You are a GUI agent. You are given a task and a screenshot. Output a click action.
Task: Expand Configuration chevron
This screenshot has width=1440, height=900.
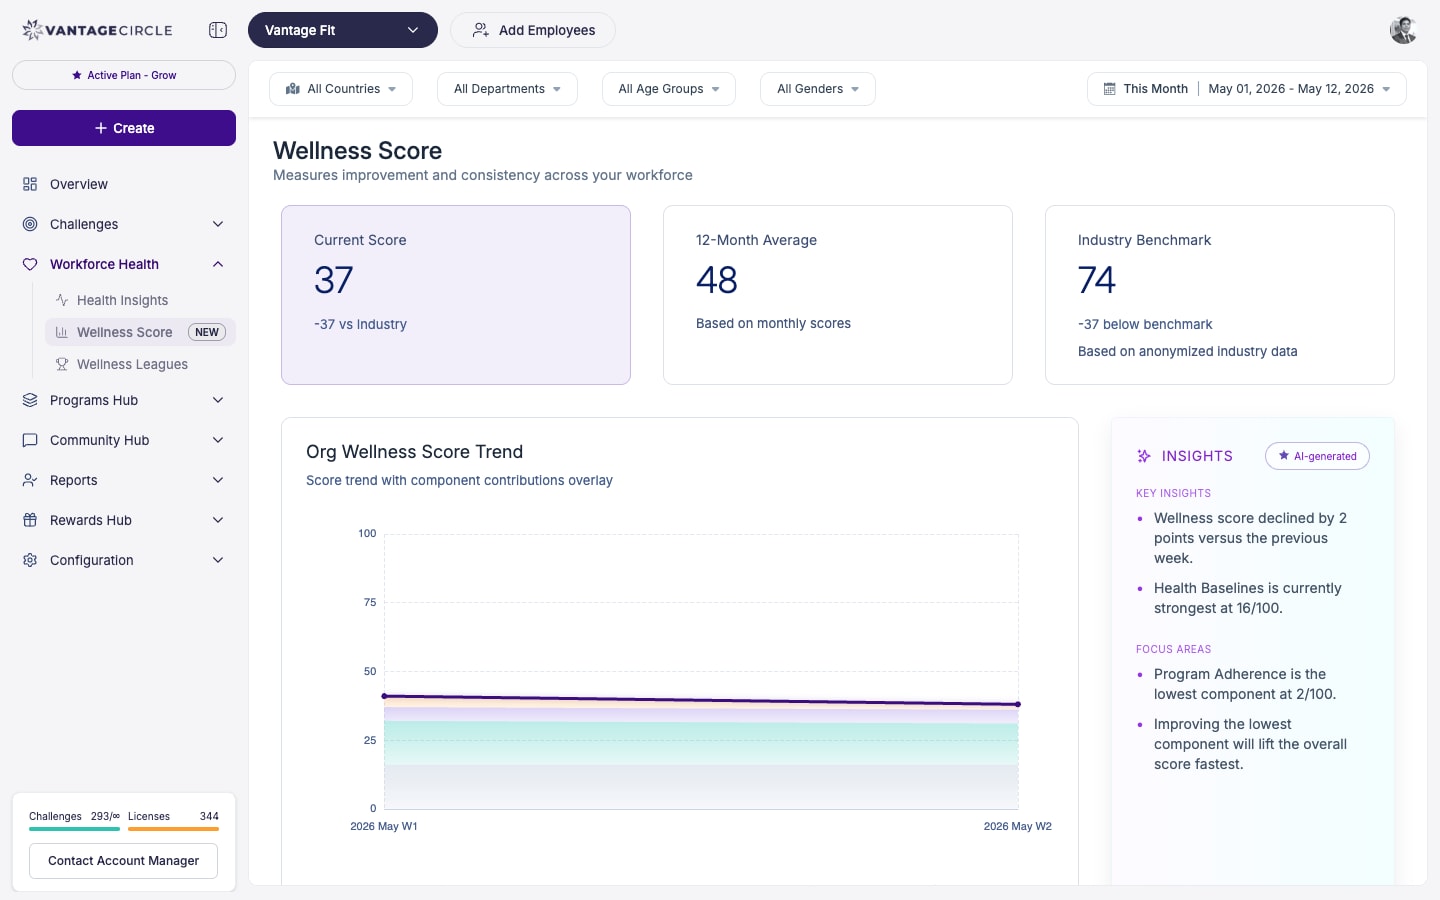pos(218,560)
